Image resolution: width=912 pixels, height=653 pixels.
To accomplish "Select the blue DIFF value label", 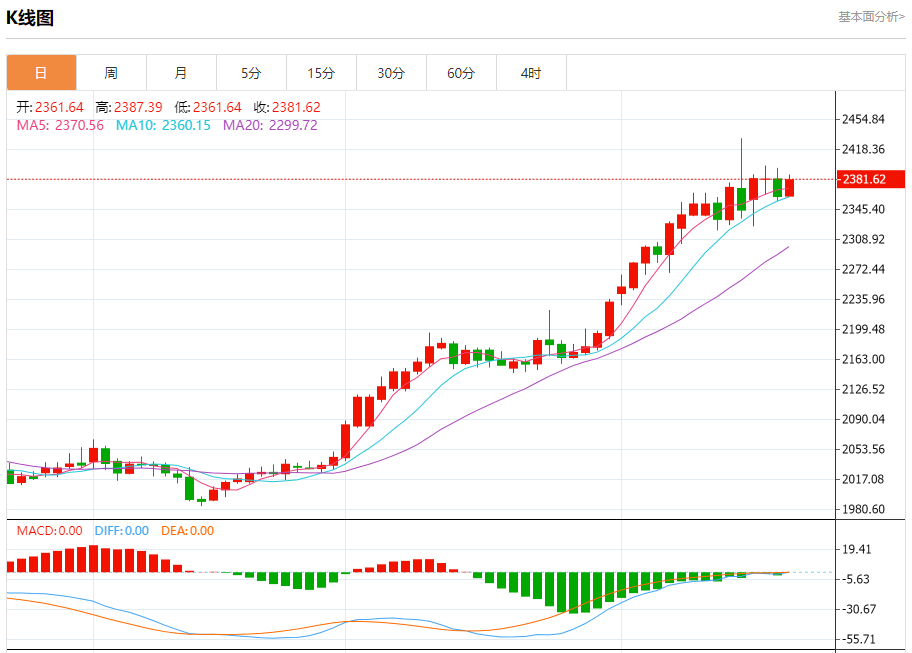I will 121,531.
